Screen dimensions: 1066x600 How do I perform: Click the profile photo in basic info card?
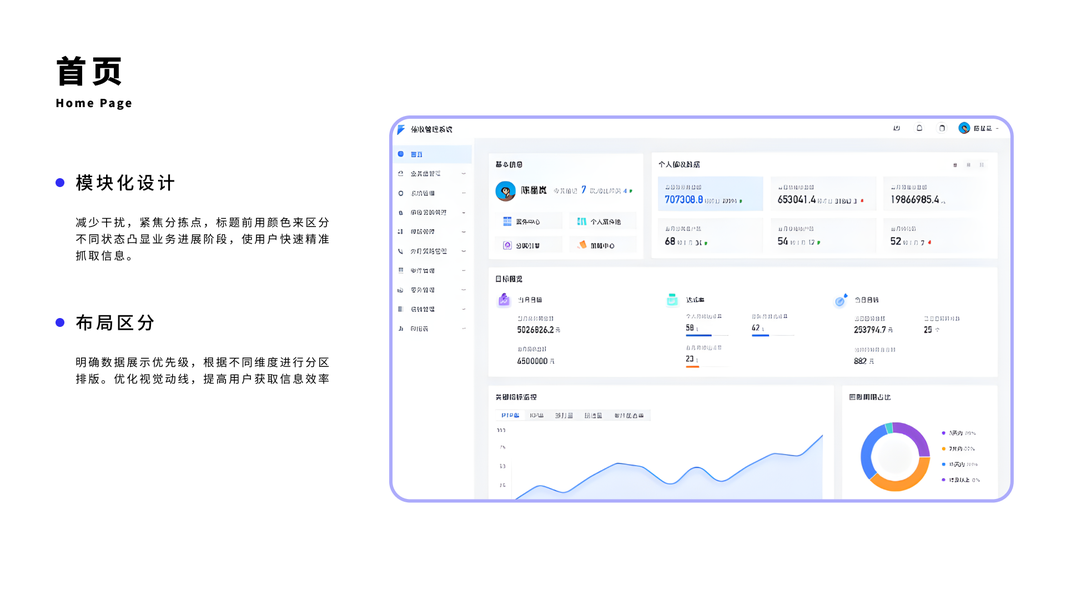[505, 191]
